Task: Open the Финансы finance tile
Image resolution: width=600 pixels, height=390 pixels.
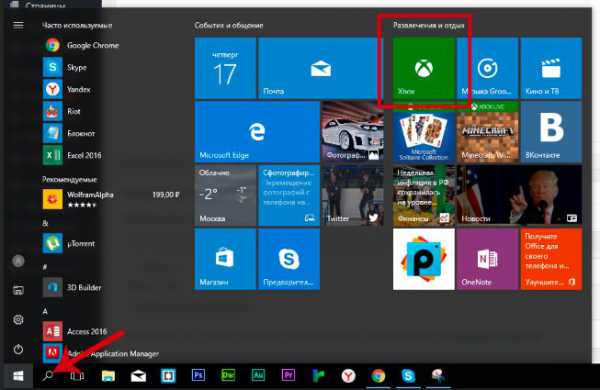Action: click(424, 196)
